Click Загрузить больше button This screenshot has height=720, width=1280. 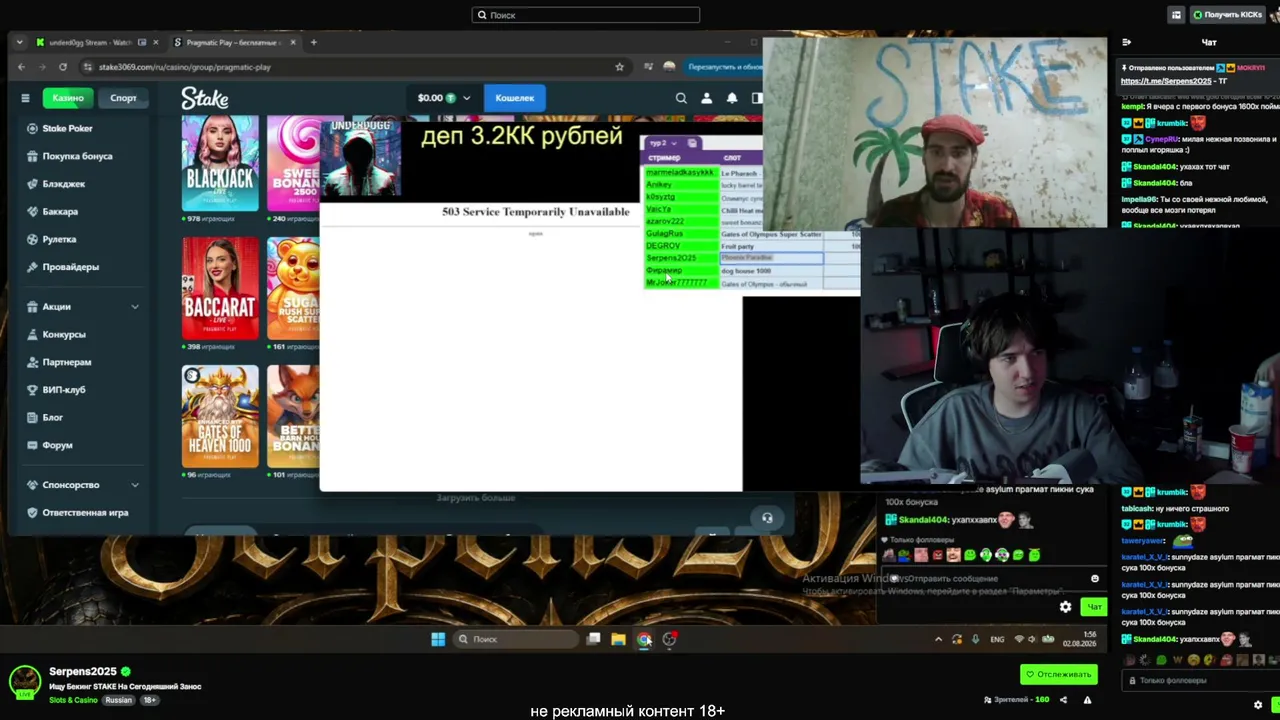pos(476,498)
